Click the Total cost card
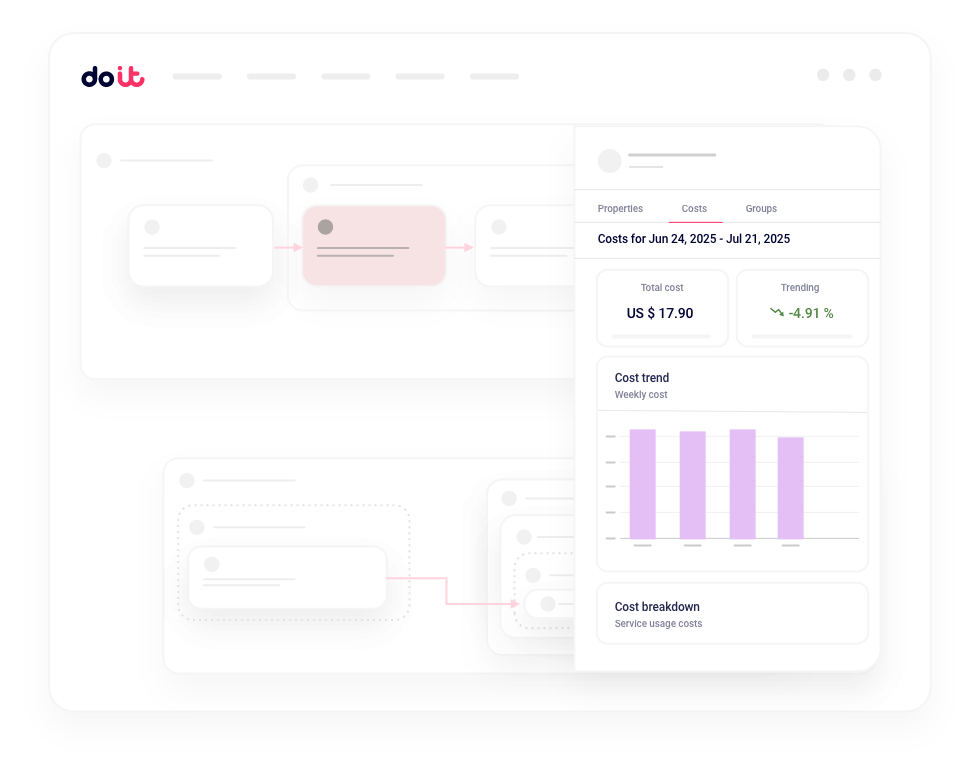 pos(661,307)
